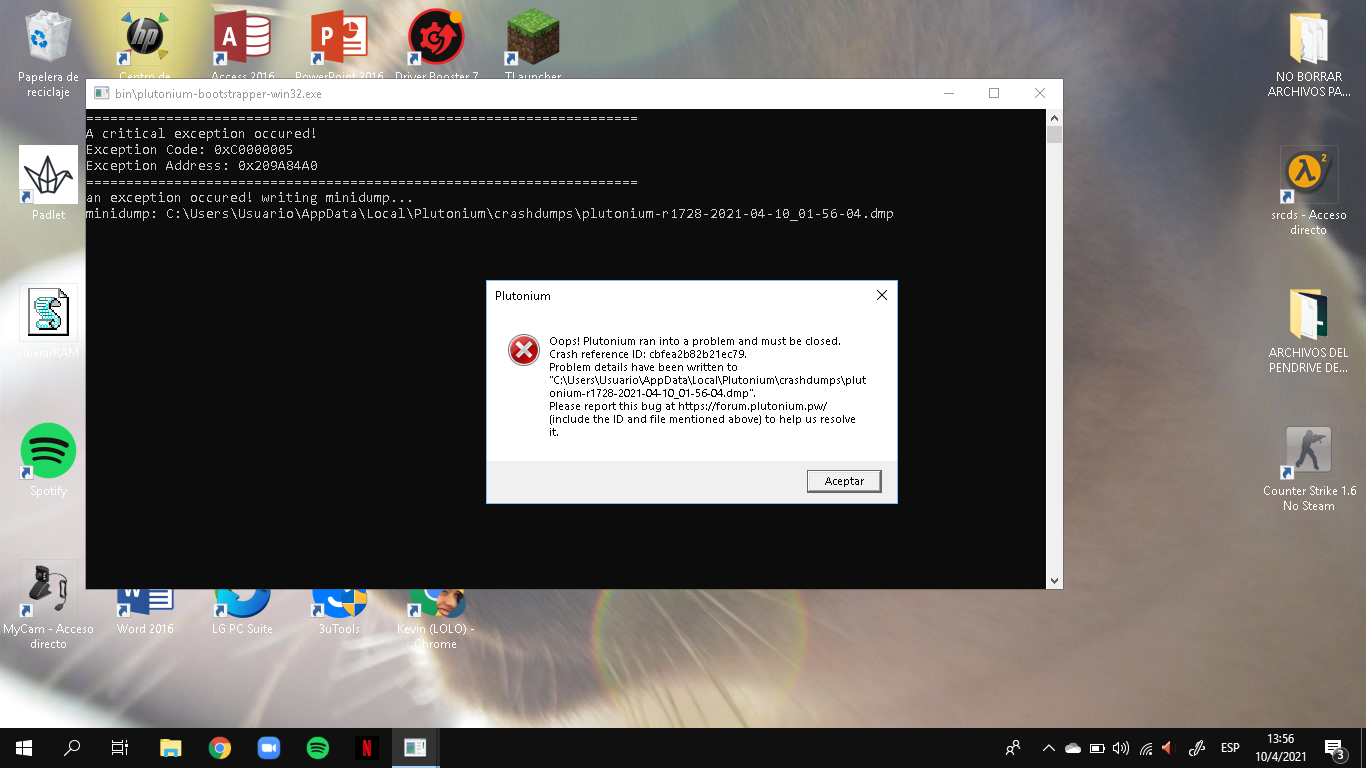
Task: Open Papelera de reciclaje
Action: pos(48,40)
